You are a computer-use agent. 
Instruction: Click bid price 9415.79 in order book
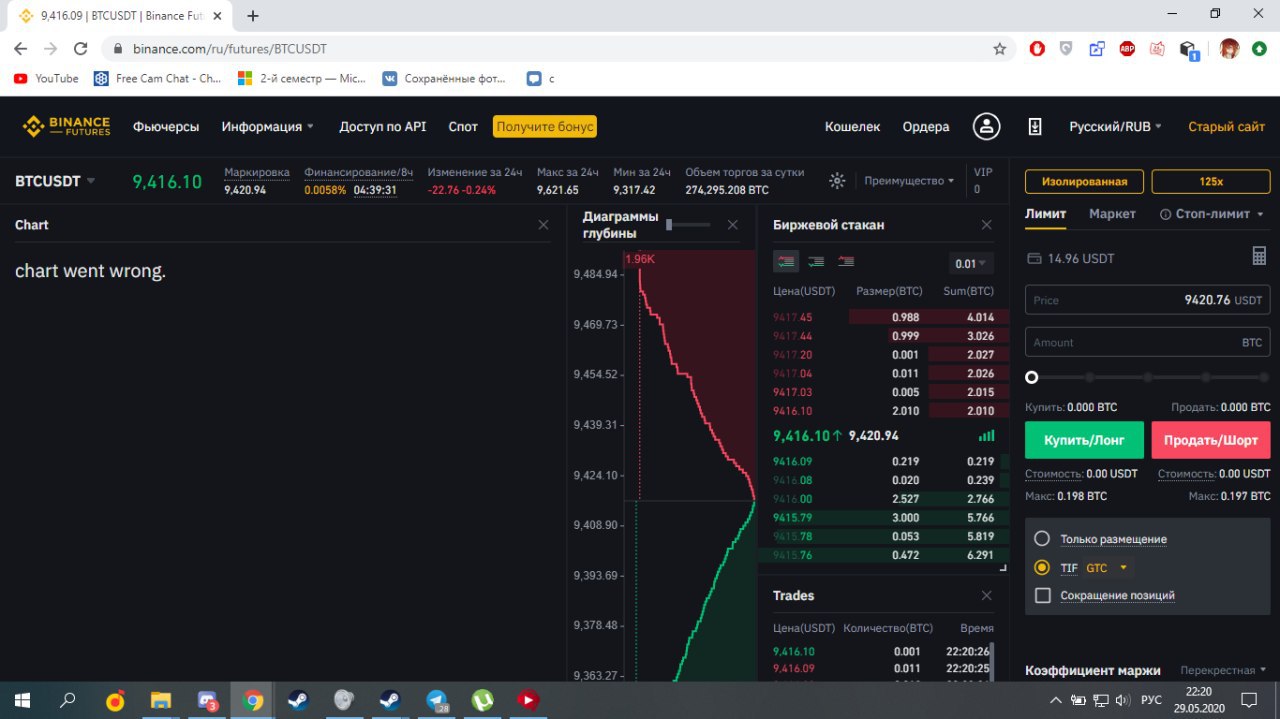click(793, 517)
